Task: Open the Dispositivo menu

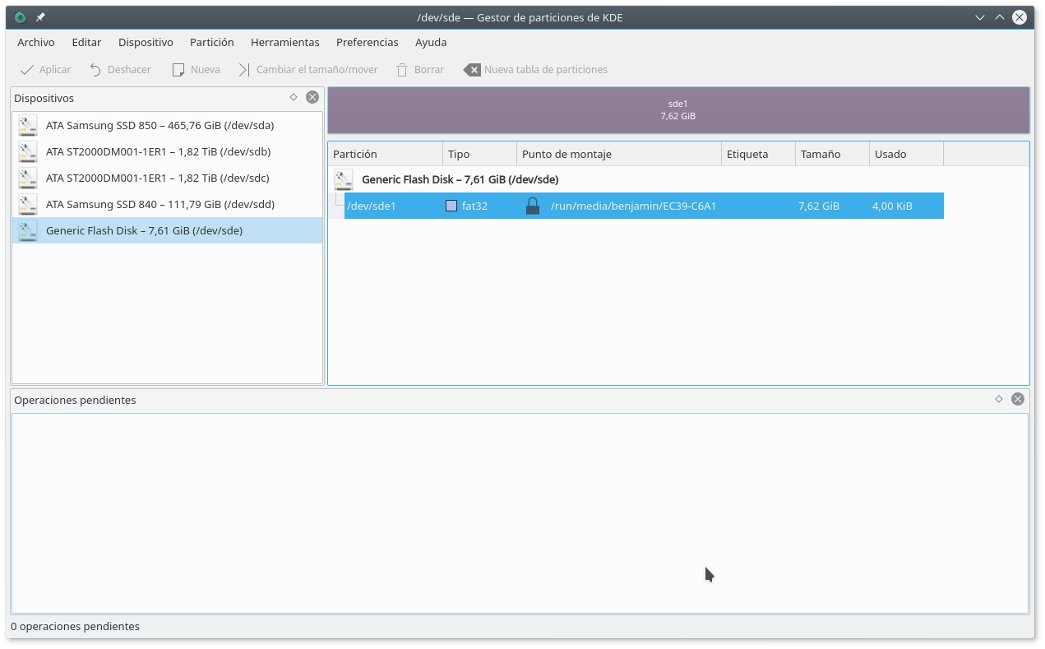Action: [145, 42]
